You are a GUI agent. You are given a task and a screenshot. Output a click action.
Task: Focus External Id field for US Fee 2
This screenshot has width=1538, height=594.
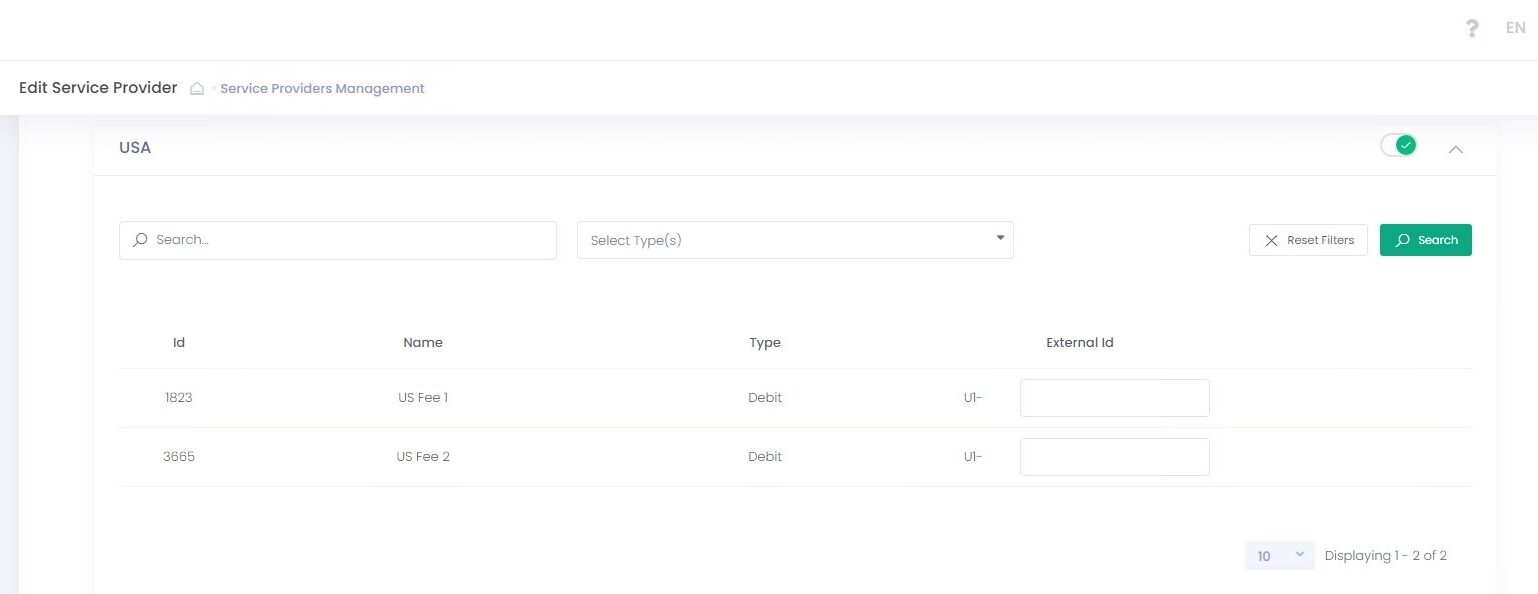[x=1114, y=457]
